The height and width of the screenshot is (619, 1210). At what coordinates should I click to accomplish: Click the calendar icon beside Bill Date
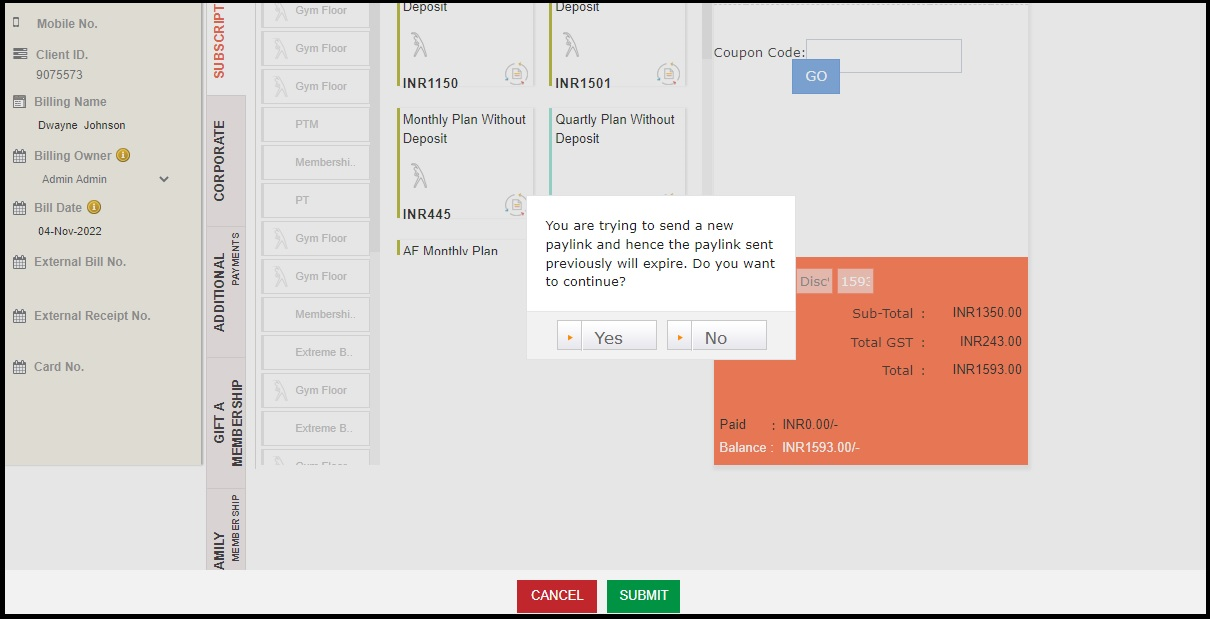(x=19, y=208)
